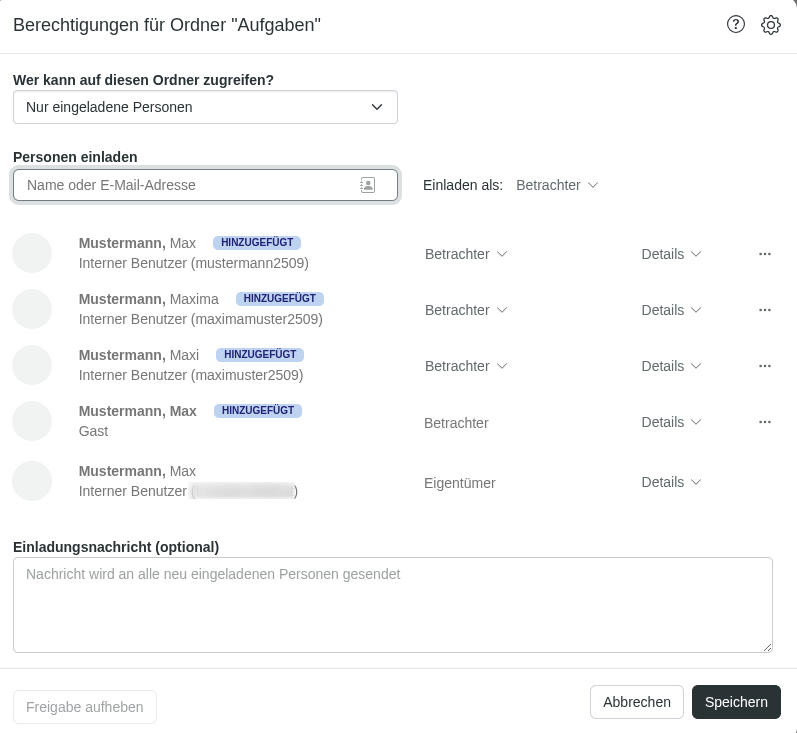797x733 pixels.
Task: Click the Abbrechen button
Action: [636, 702]
